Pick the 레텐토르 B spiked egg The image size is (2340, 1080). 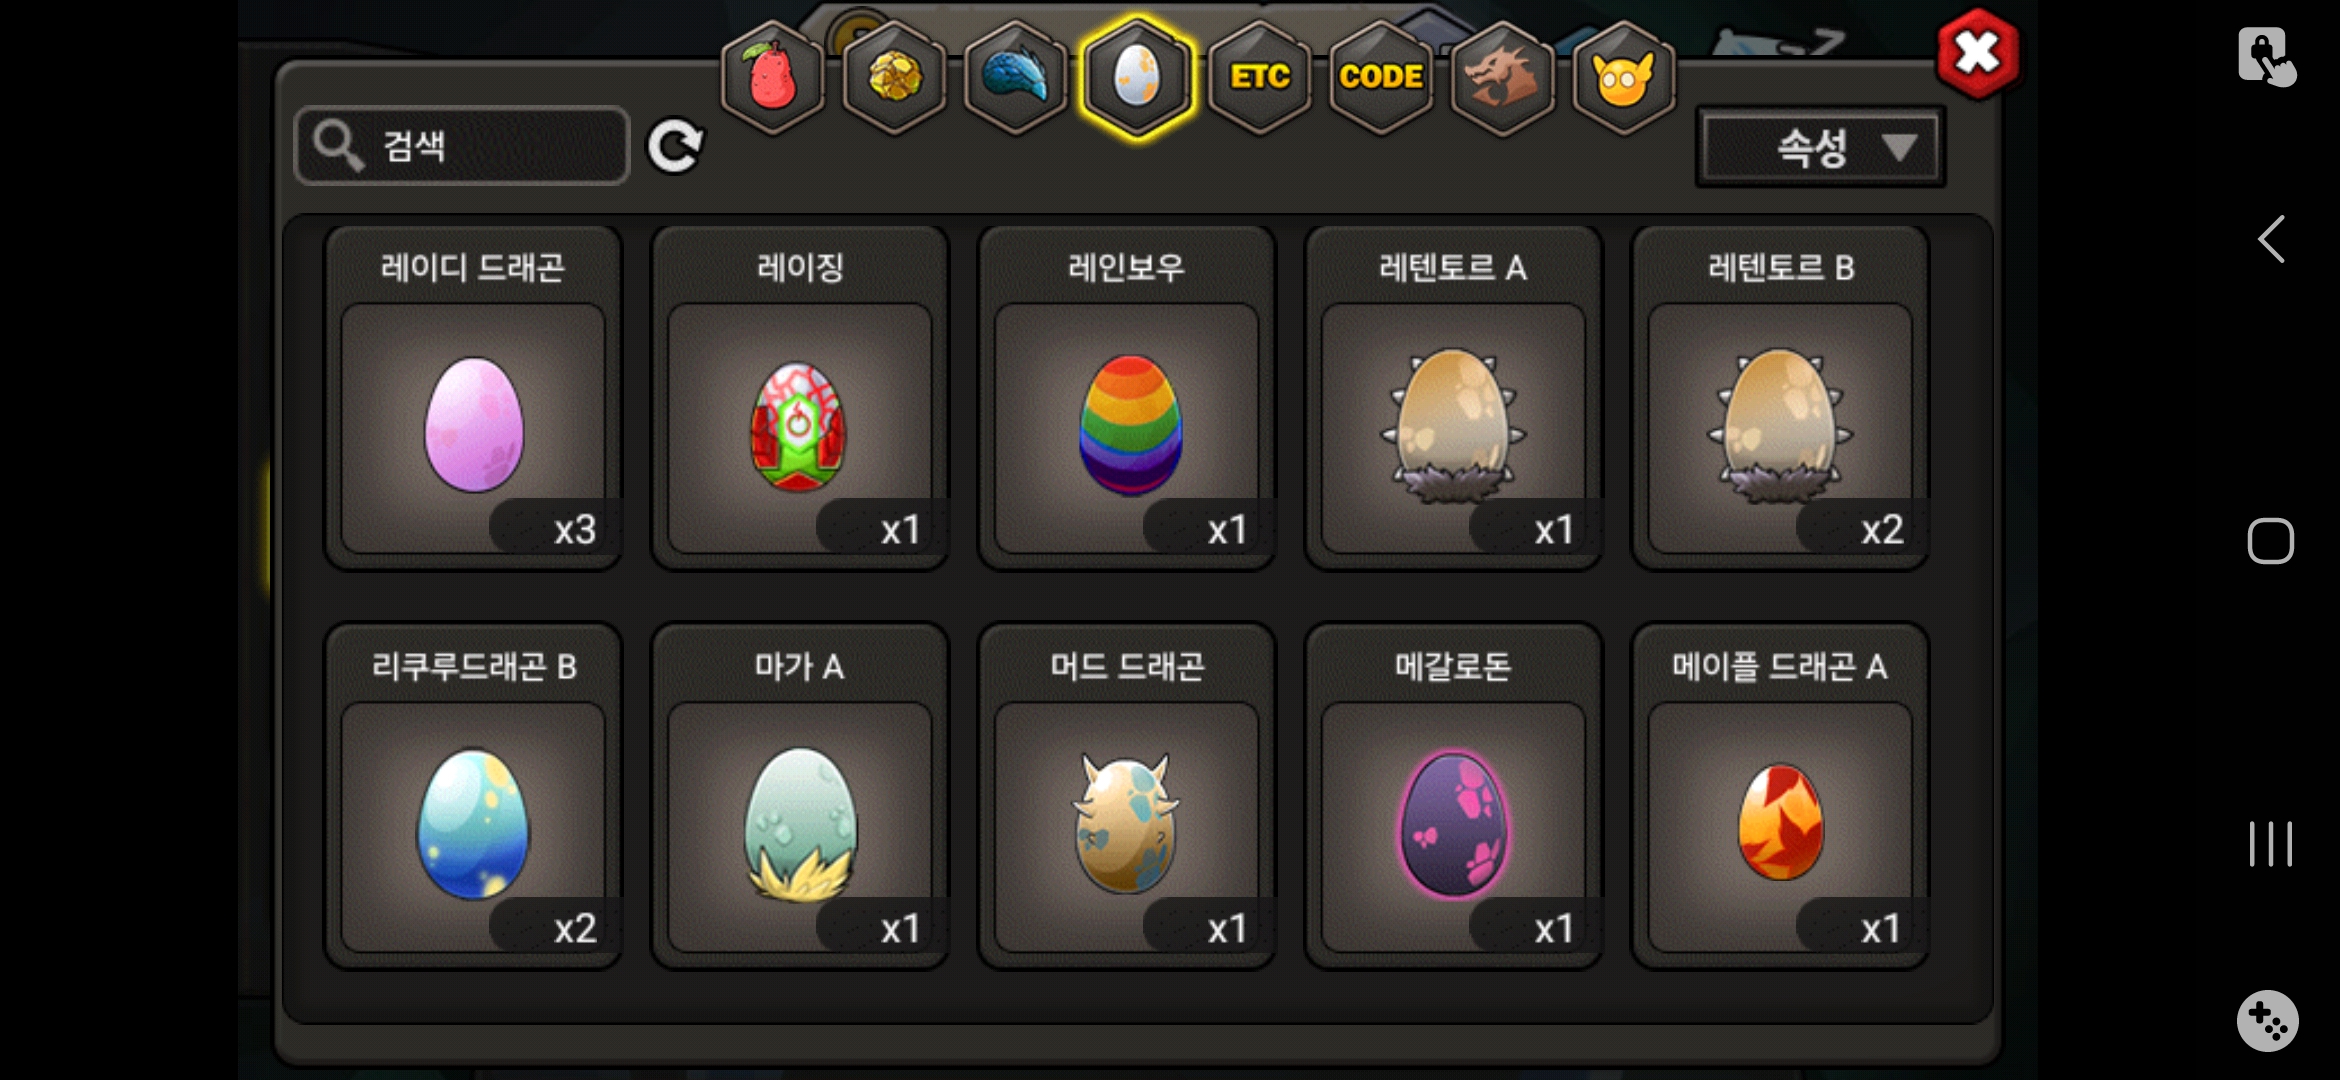click(1780, 398)
